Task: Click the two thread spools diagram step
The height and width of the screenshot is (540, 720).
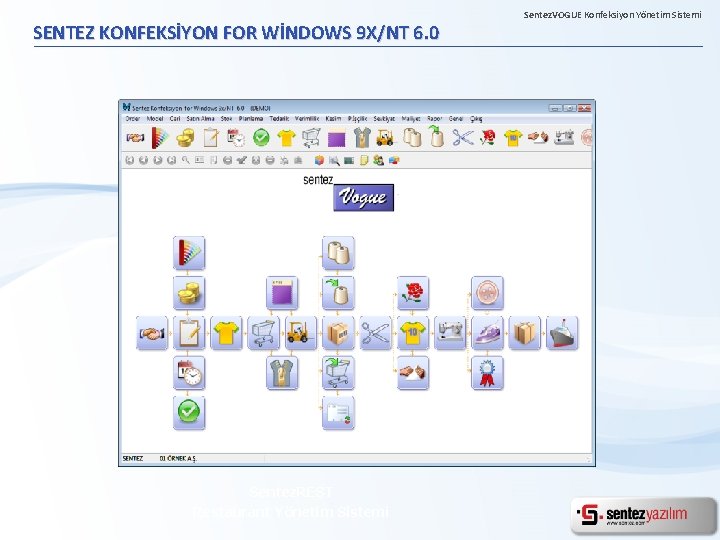Action: (338, 253)
